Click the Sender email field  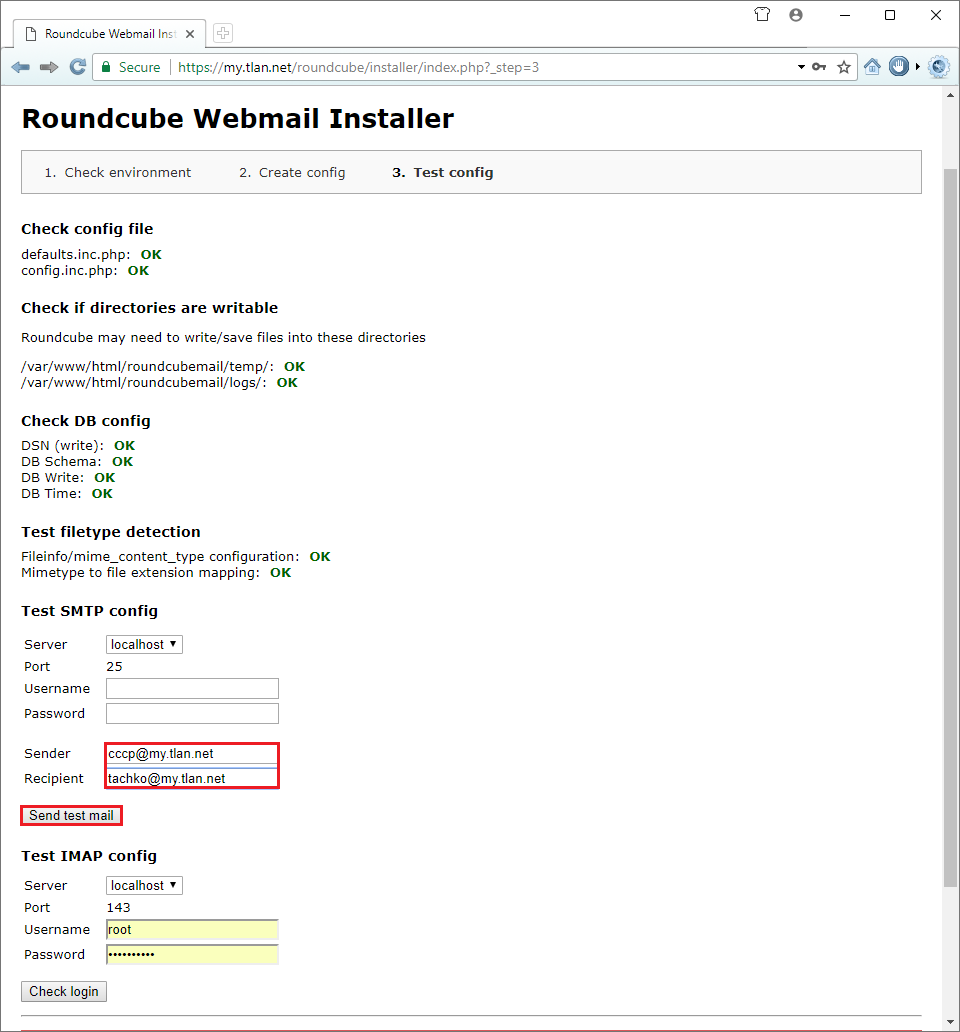click(x=192, y=754)
